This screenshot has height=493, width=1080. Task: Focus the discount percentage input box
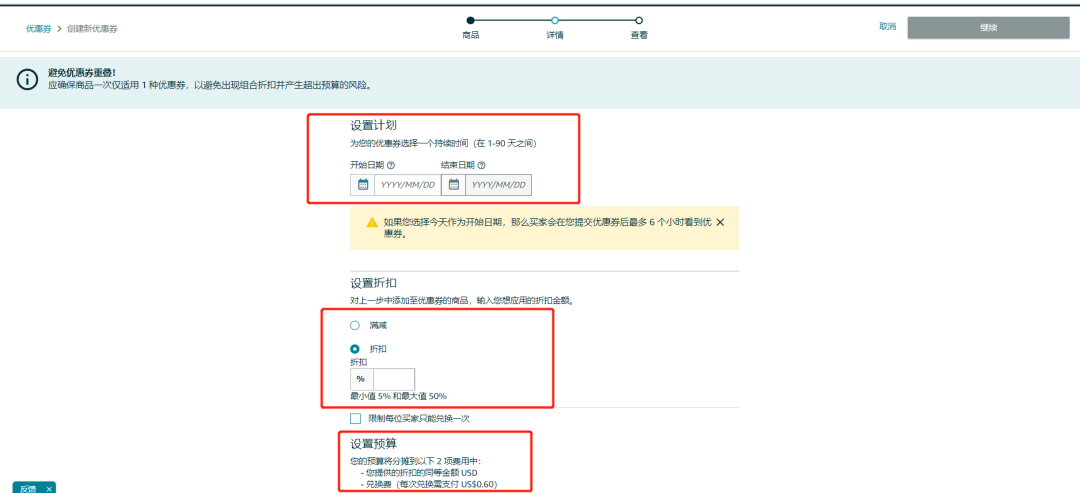[x=393, y=379]
